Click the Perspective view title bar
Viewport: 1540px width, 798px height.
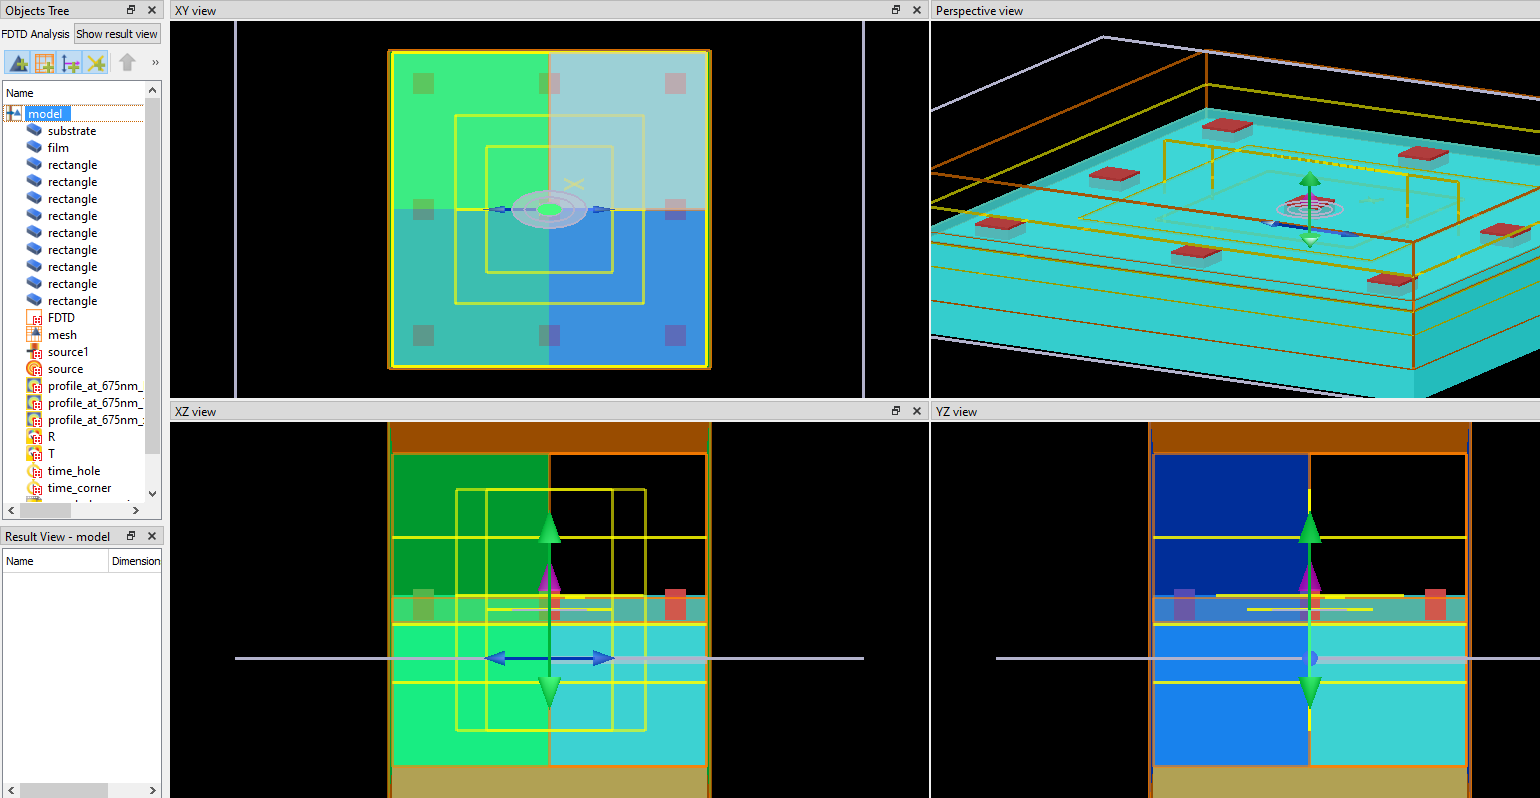1235,10
